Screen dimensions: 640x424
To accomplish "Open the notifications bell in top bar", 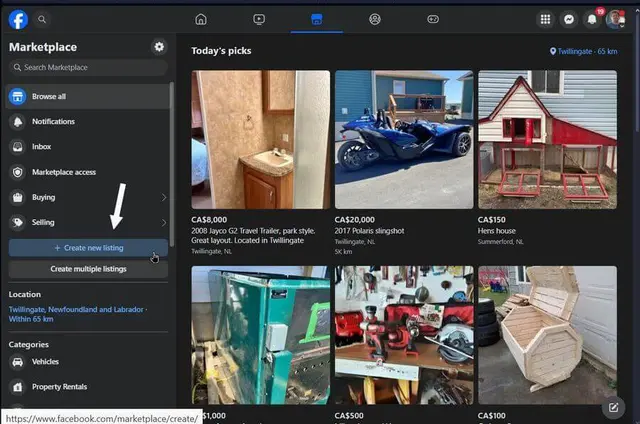I will coord(592,19).
